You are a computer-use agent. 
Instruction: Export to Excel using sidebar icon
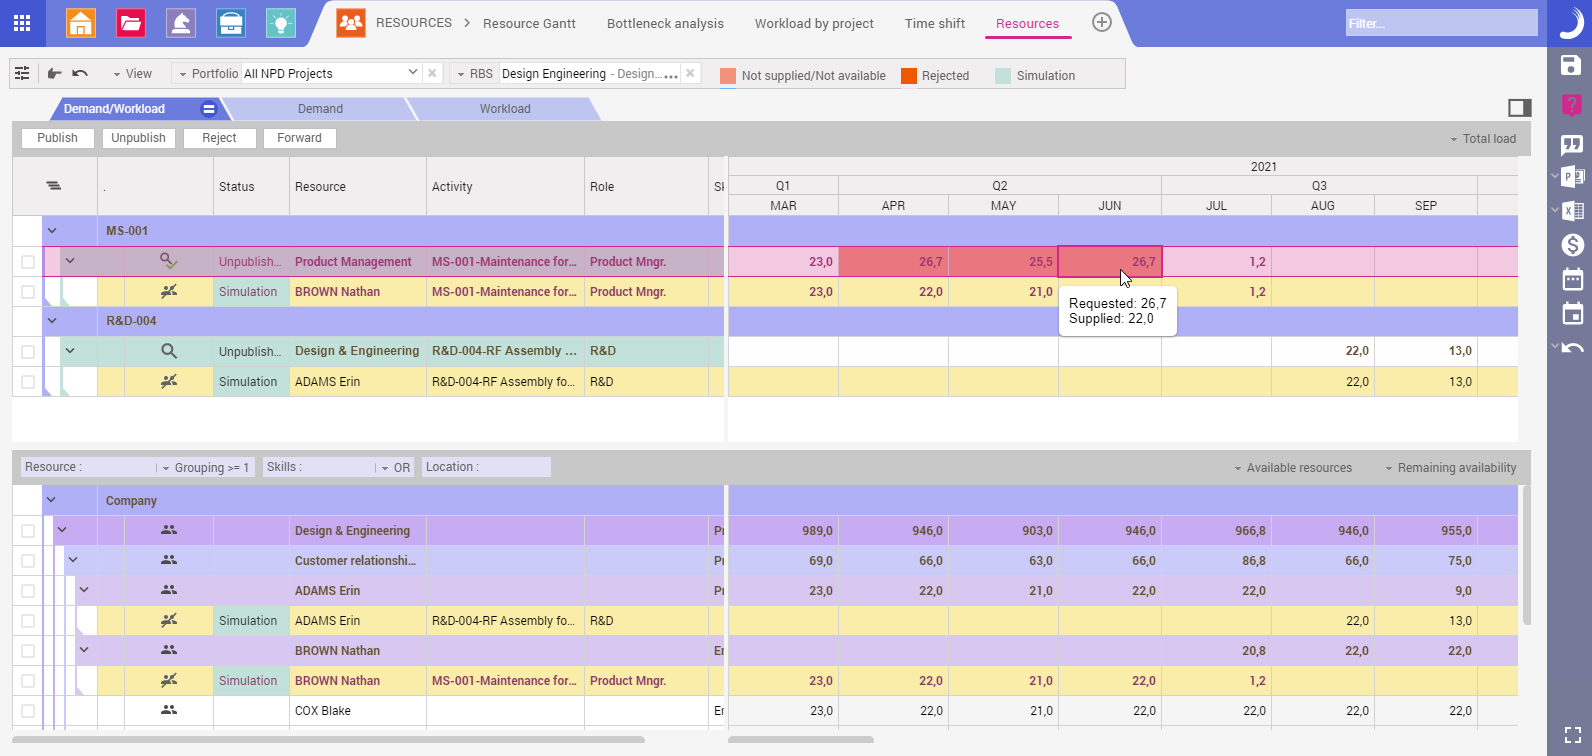click(1572, 211)
